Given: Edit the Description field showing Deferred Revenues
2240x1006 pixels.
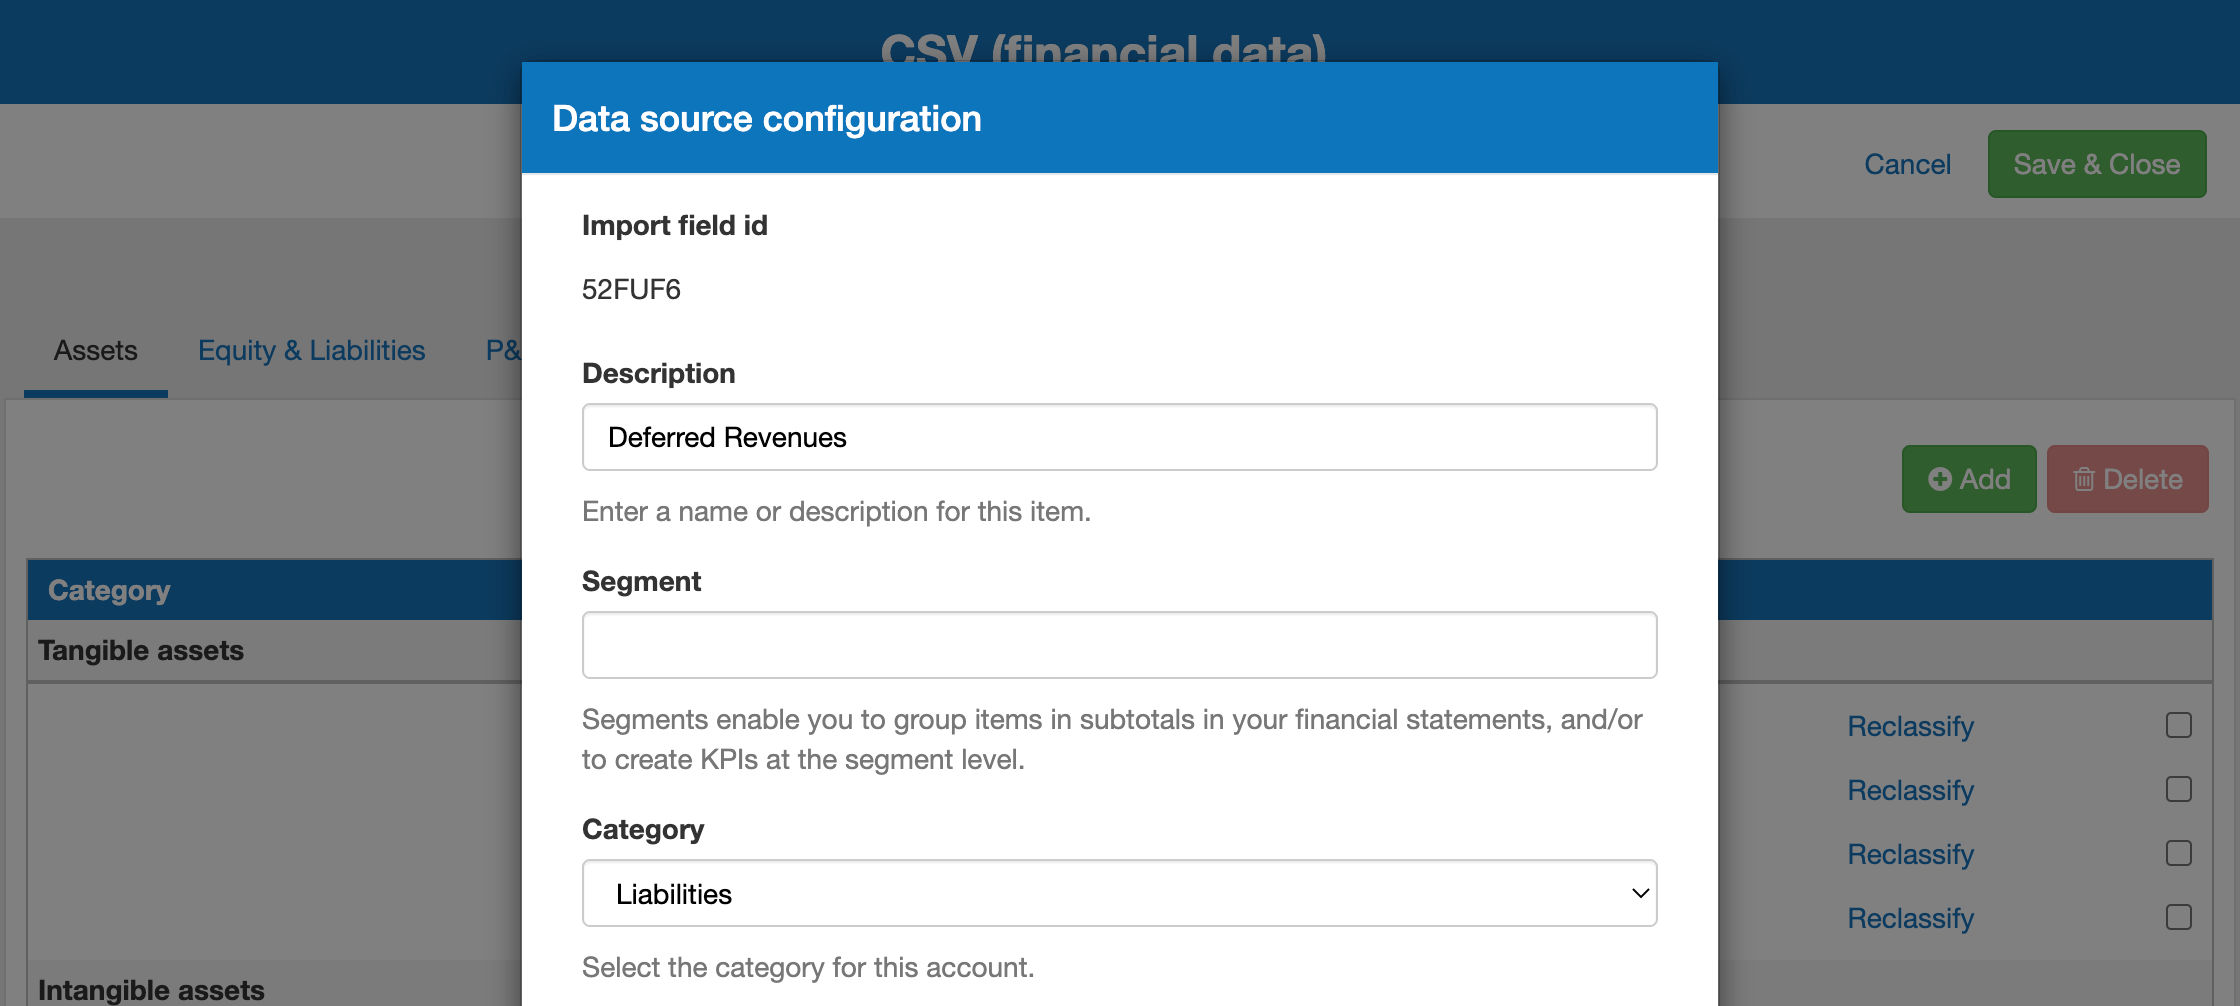Looking at the screenshot, I should [1119, 437].
